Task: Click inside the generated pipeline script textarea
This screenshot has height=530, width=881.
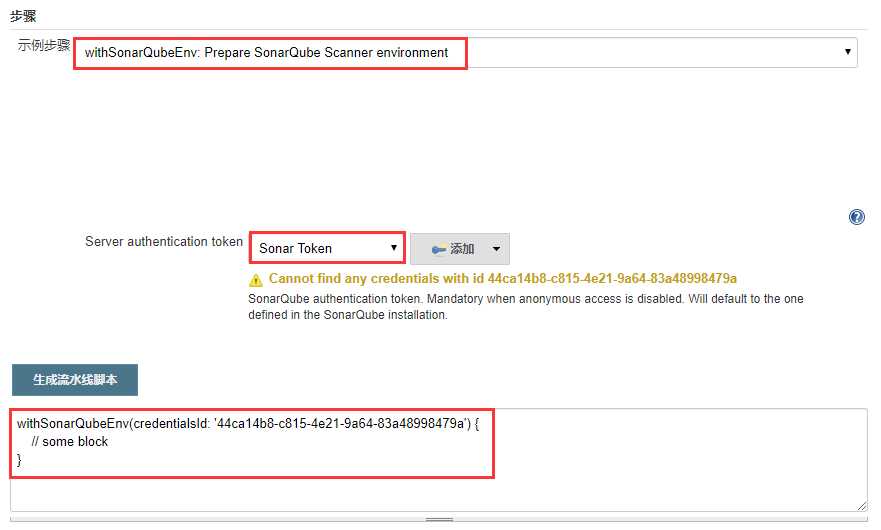Action: (438, 460)
